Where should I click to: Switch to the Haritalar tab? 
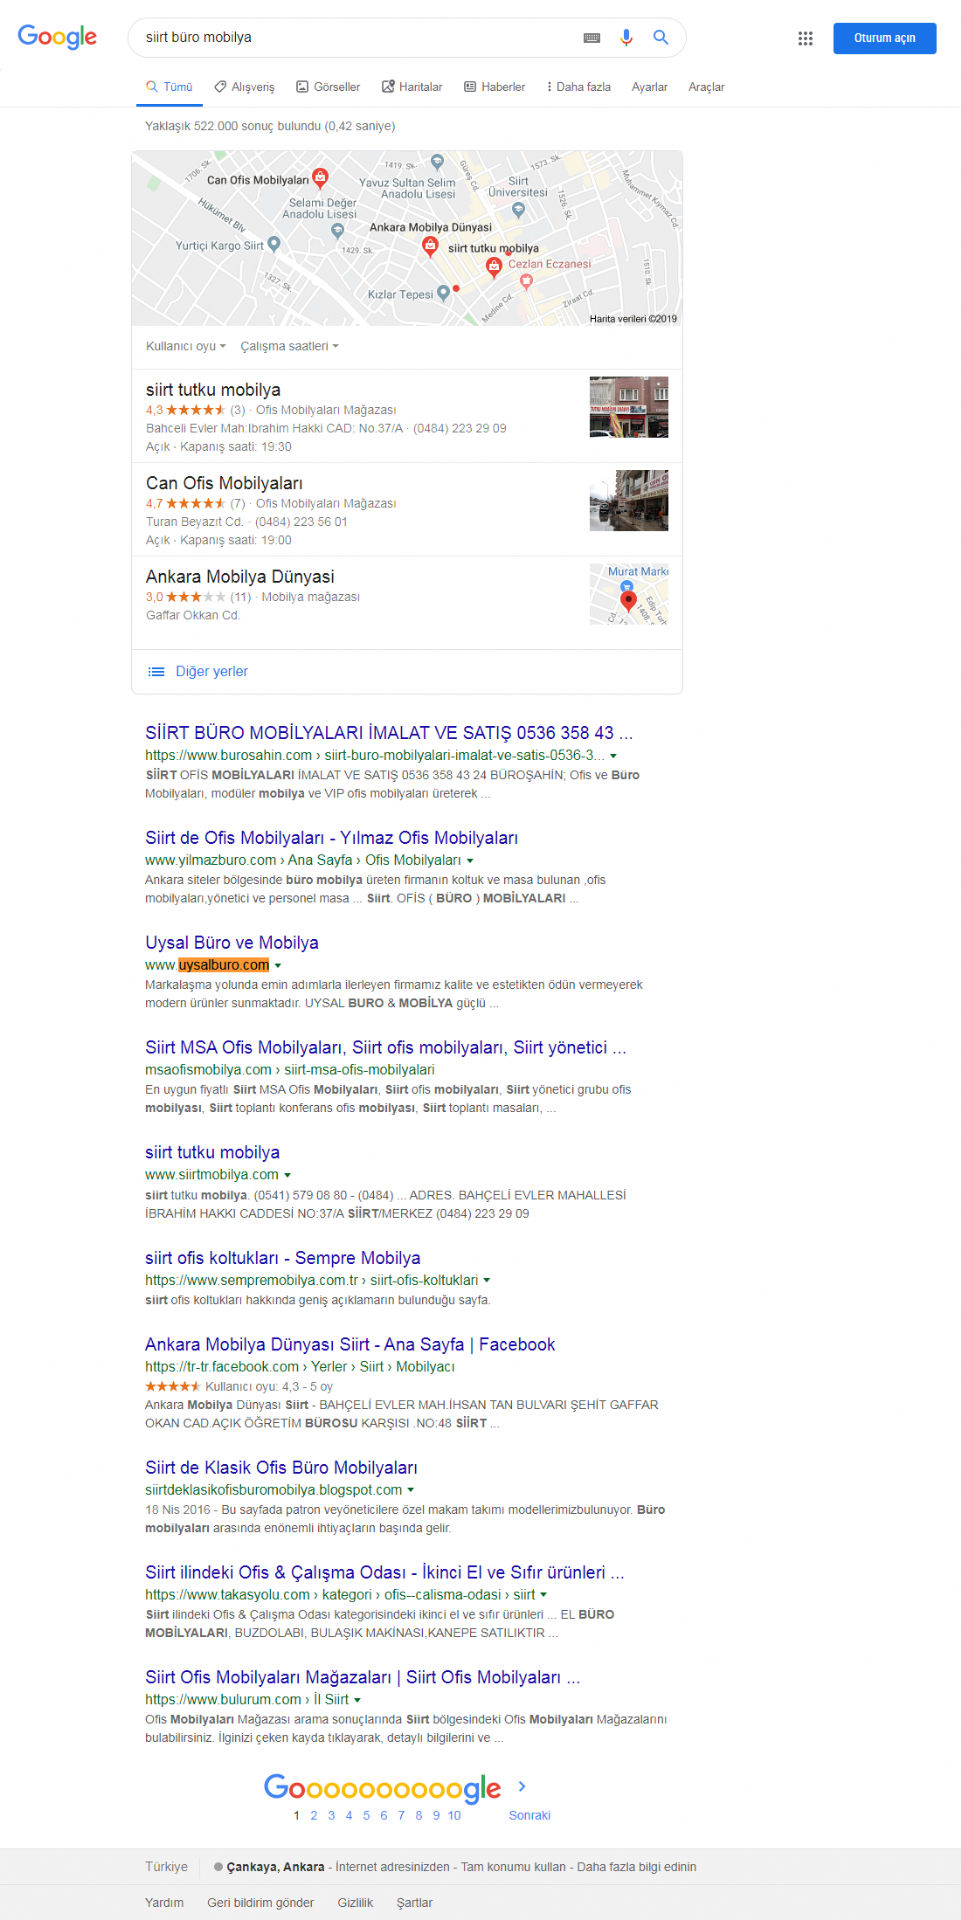(x=412, y=87)
